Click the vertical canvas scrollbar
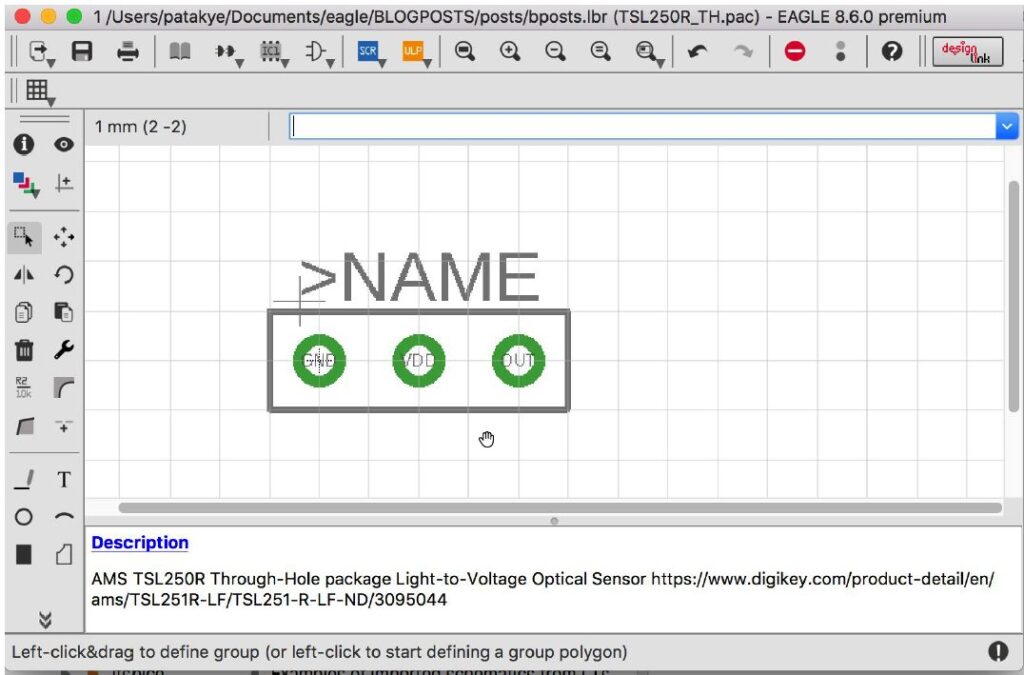1024x675 pixels. [x=1014, y=297]
